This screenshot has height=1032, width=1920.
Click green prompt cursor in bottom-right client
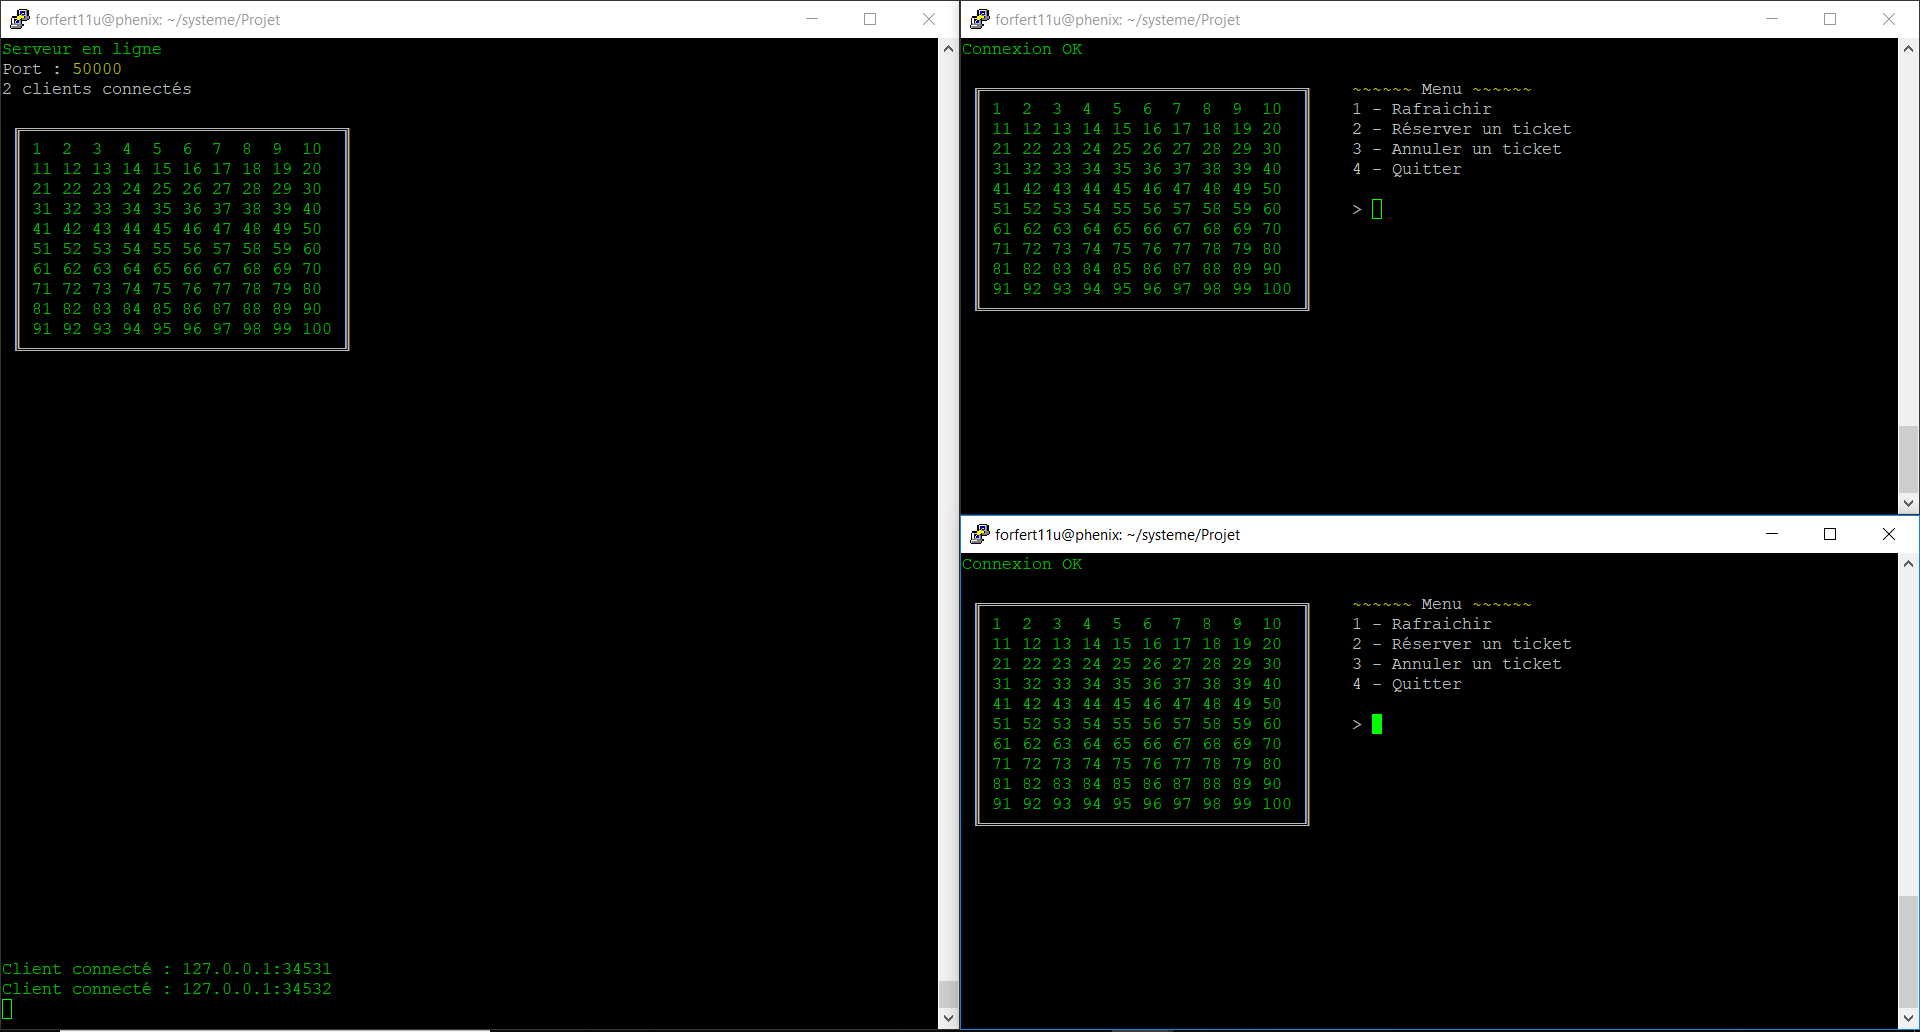coord(1377,724)
